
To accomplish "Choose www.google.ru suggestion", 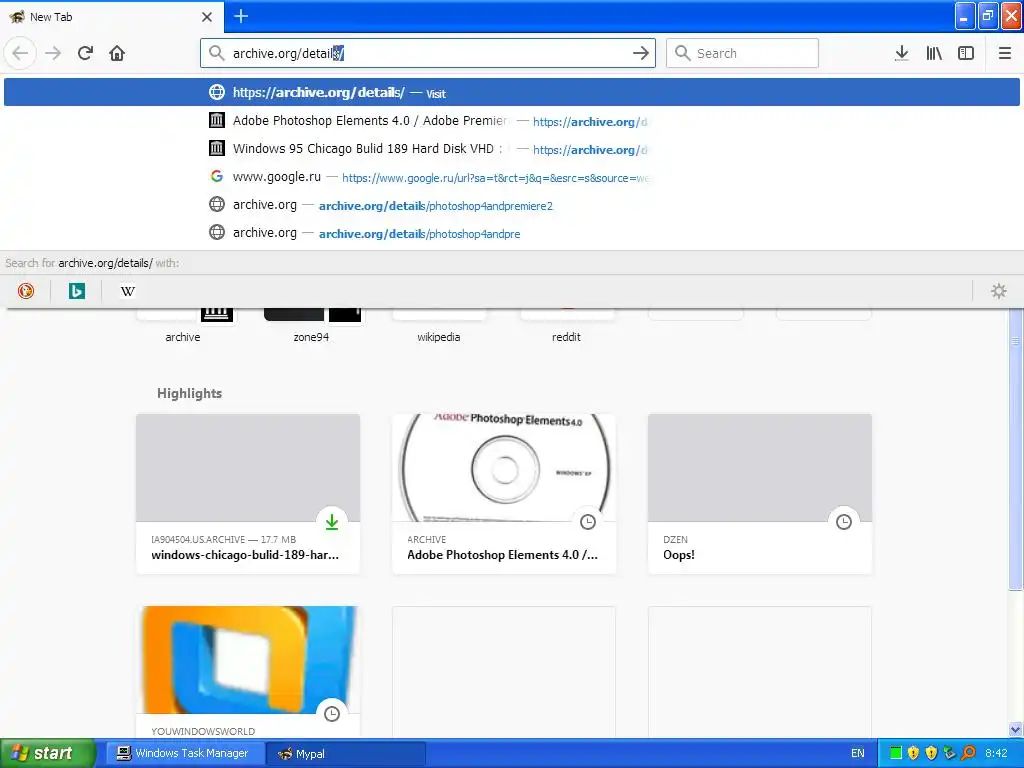I will click(511, 177).
